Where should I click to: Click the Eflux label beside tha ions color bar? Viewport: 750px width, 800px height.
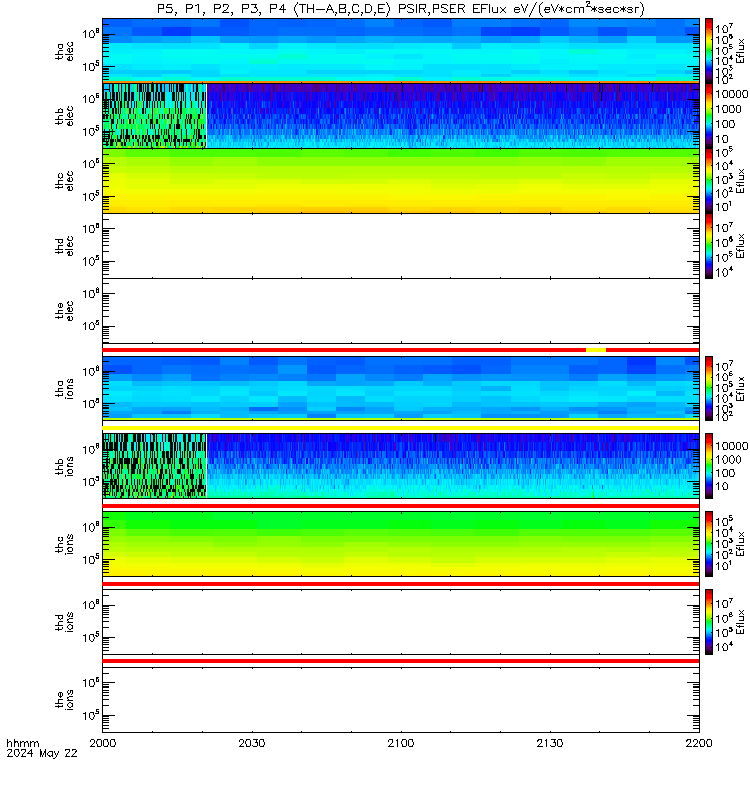(x=740, y=388)
